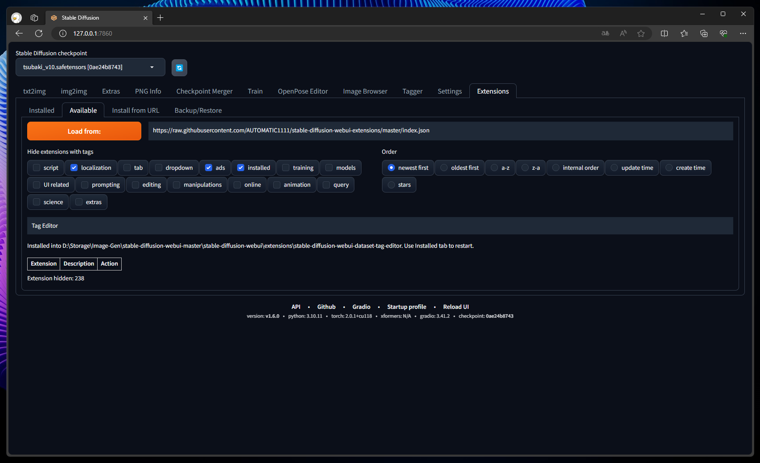Open the API footer link
This screenshot has height=463, width=760.
coord(296,307)
